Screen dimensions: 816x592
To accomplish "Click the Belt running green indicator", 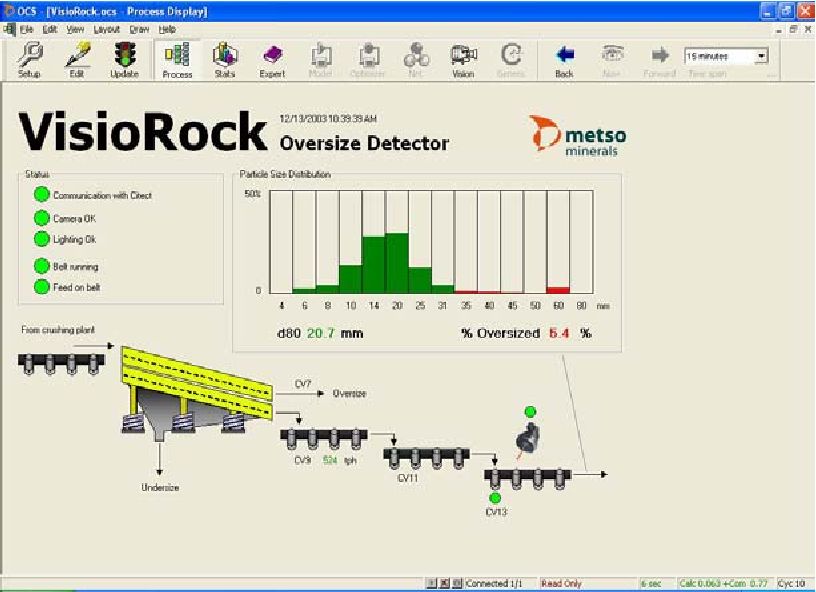I will [42, 266].
